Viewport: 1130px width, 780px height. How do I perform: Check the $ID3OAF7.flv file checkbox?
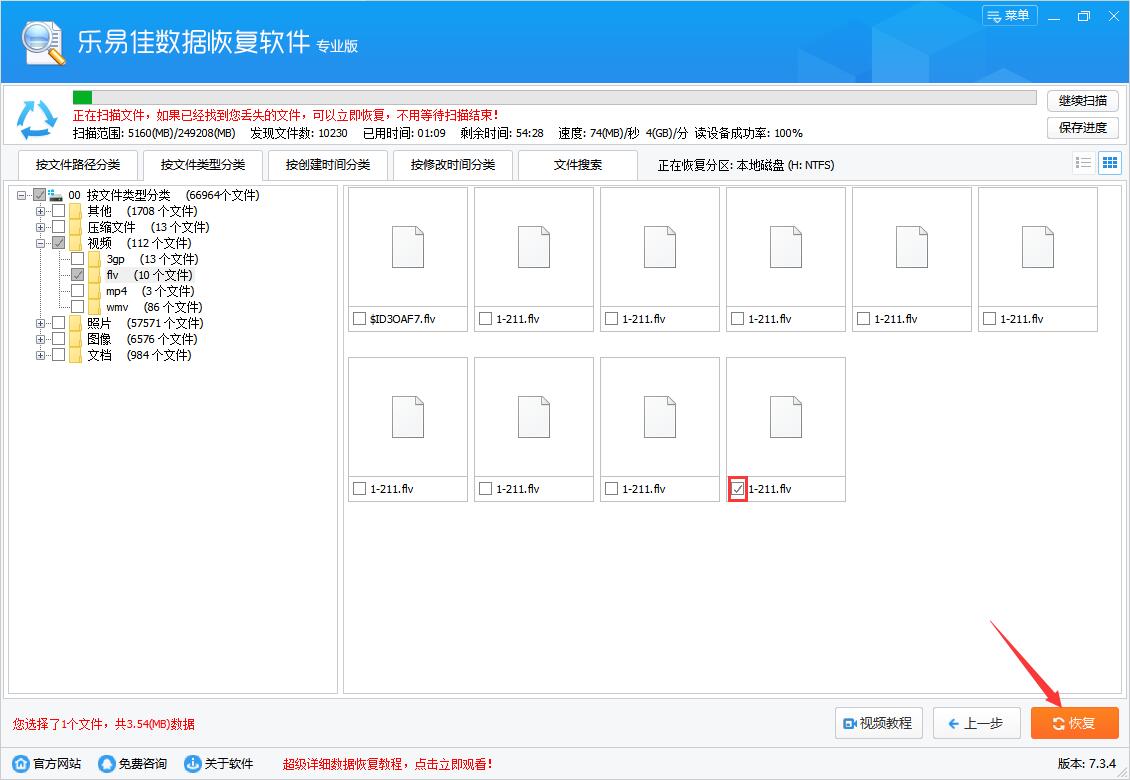361,319
